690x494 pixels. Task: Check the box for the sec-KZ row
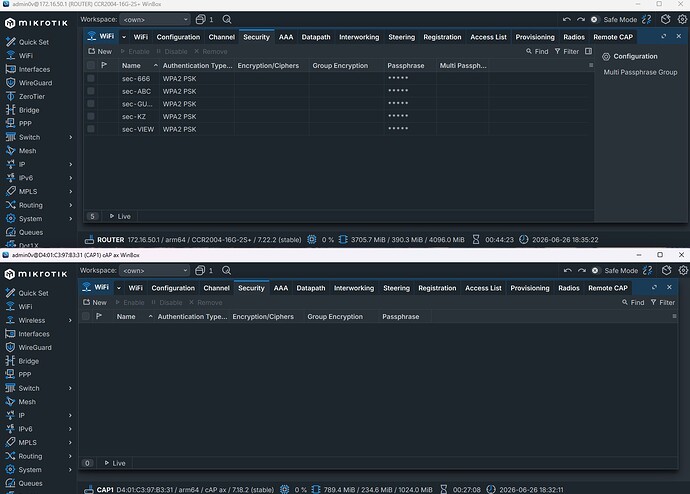91,116
